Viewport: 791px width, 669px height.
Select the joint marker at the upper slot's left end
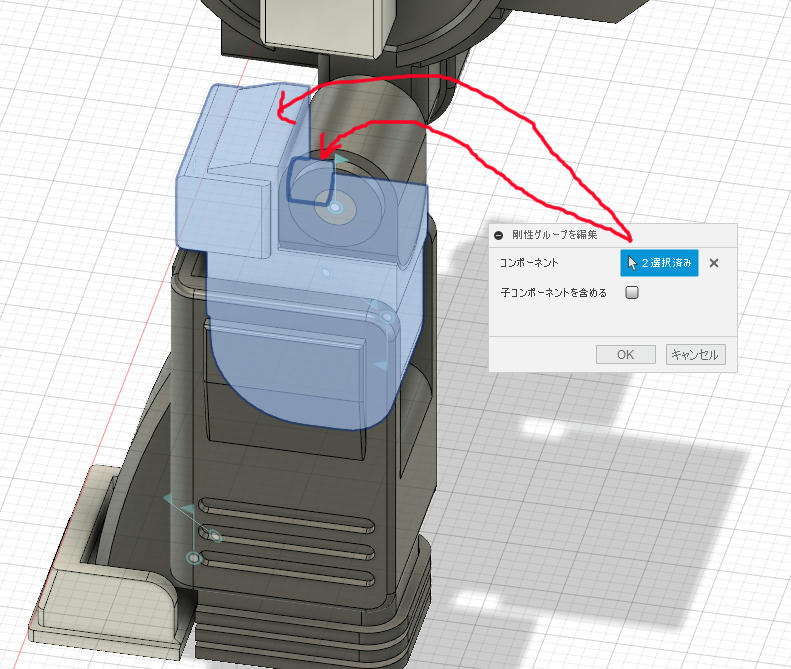[x=215, y=536]
